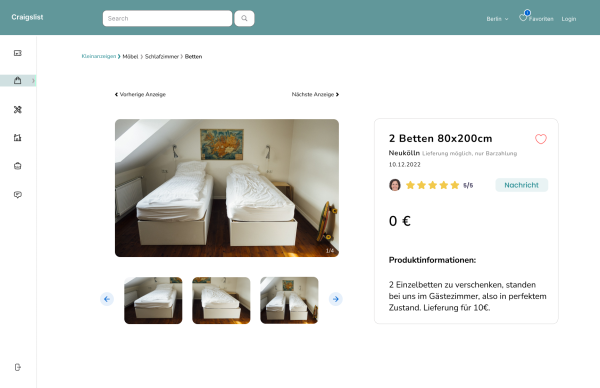Toggle the heart favorite on listing
This screenshot has width=600, height=388.
541,139
